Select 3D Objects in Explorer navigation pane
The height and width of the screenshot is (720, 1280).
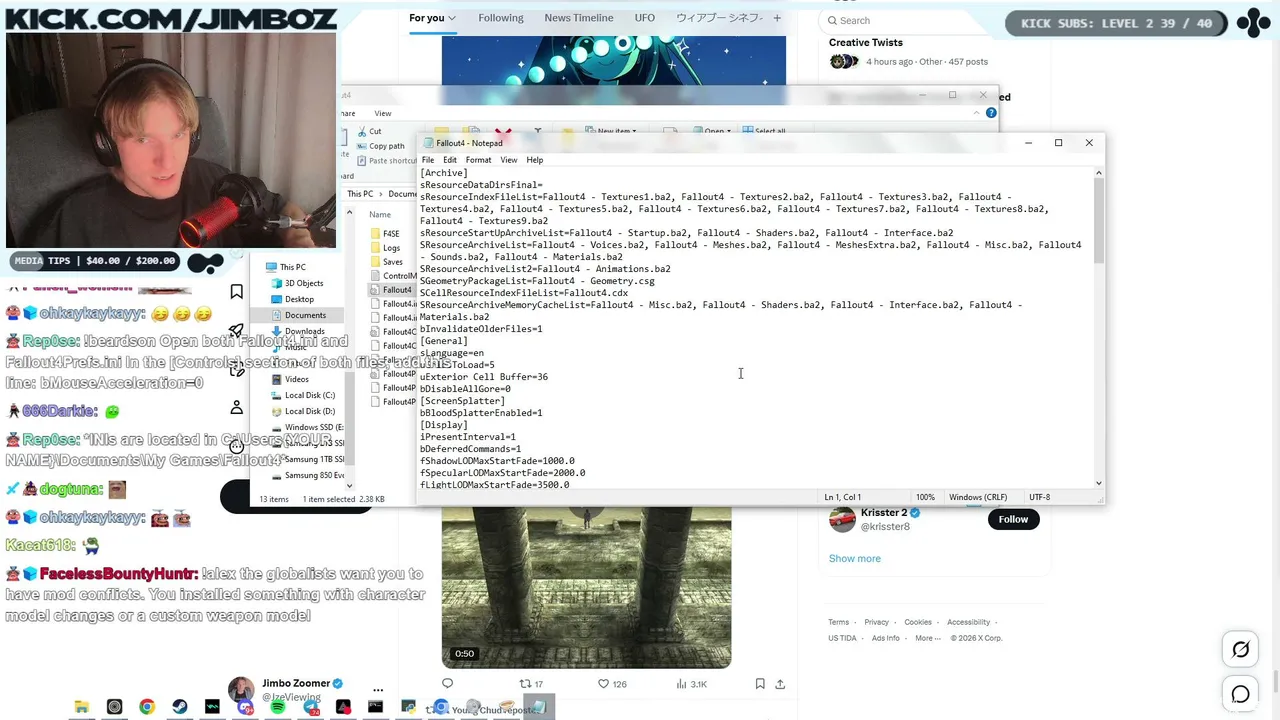pyautogui.click(x=304, y=283)
